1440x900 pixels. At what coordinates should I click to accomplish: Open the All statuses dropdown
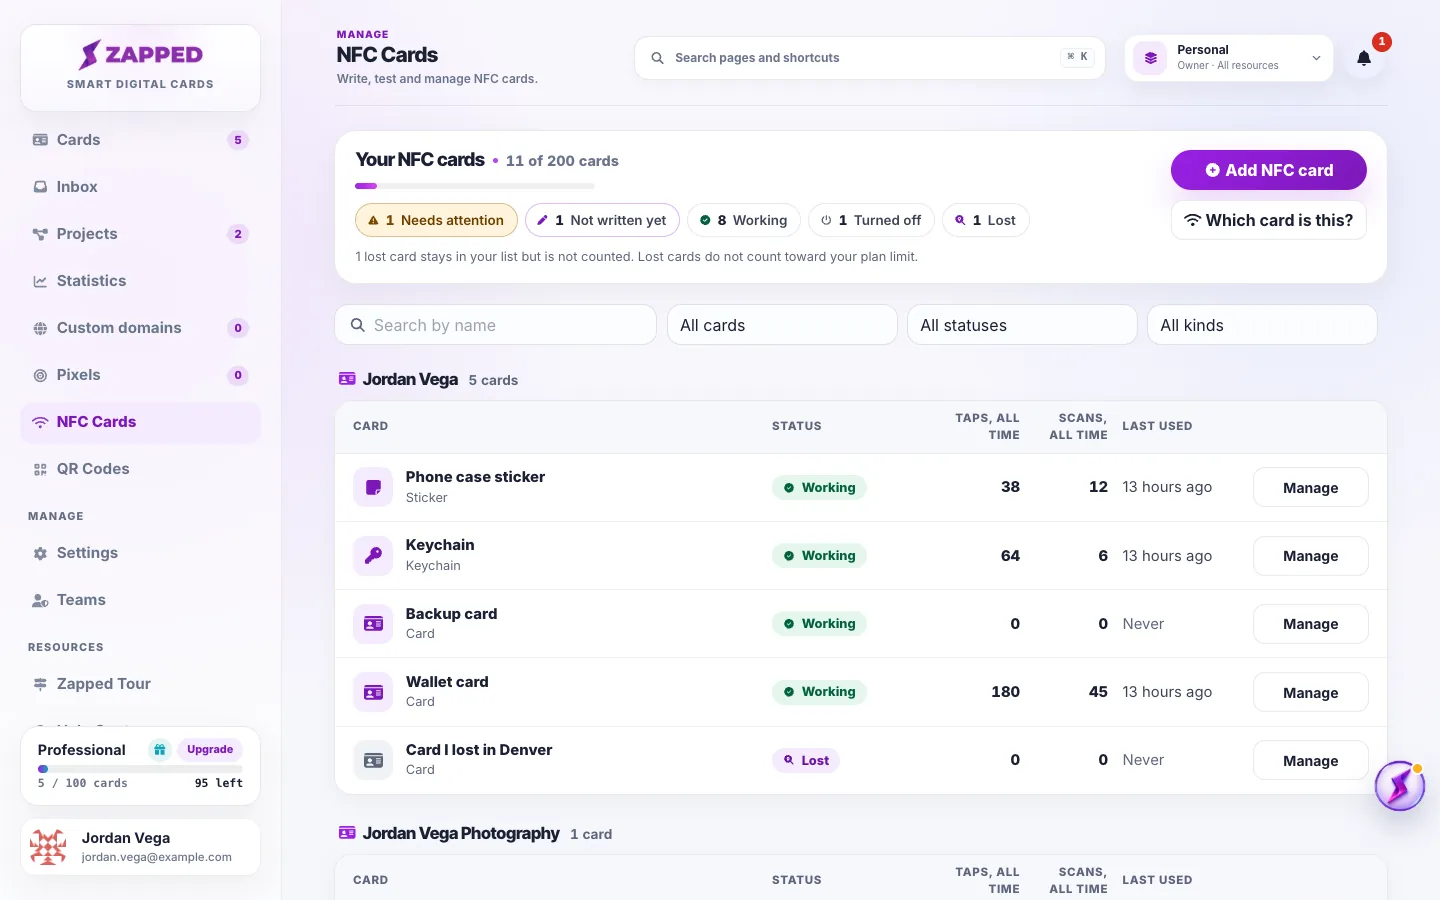[x=1022, y=325]
